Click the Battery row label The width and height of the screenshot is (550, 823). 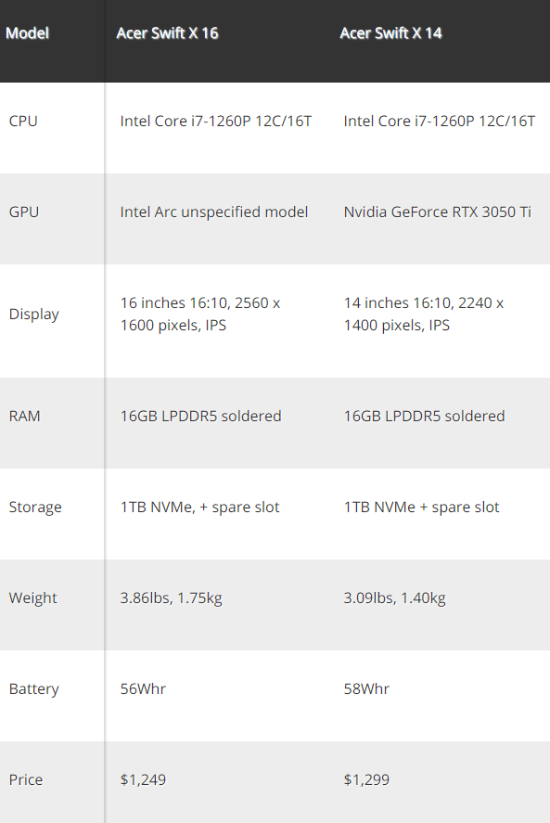pos(34,689)
